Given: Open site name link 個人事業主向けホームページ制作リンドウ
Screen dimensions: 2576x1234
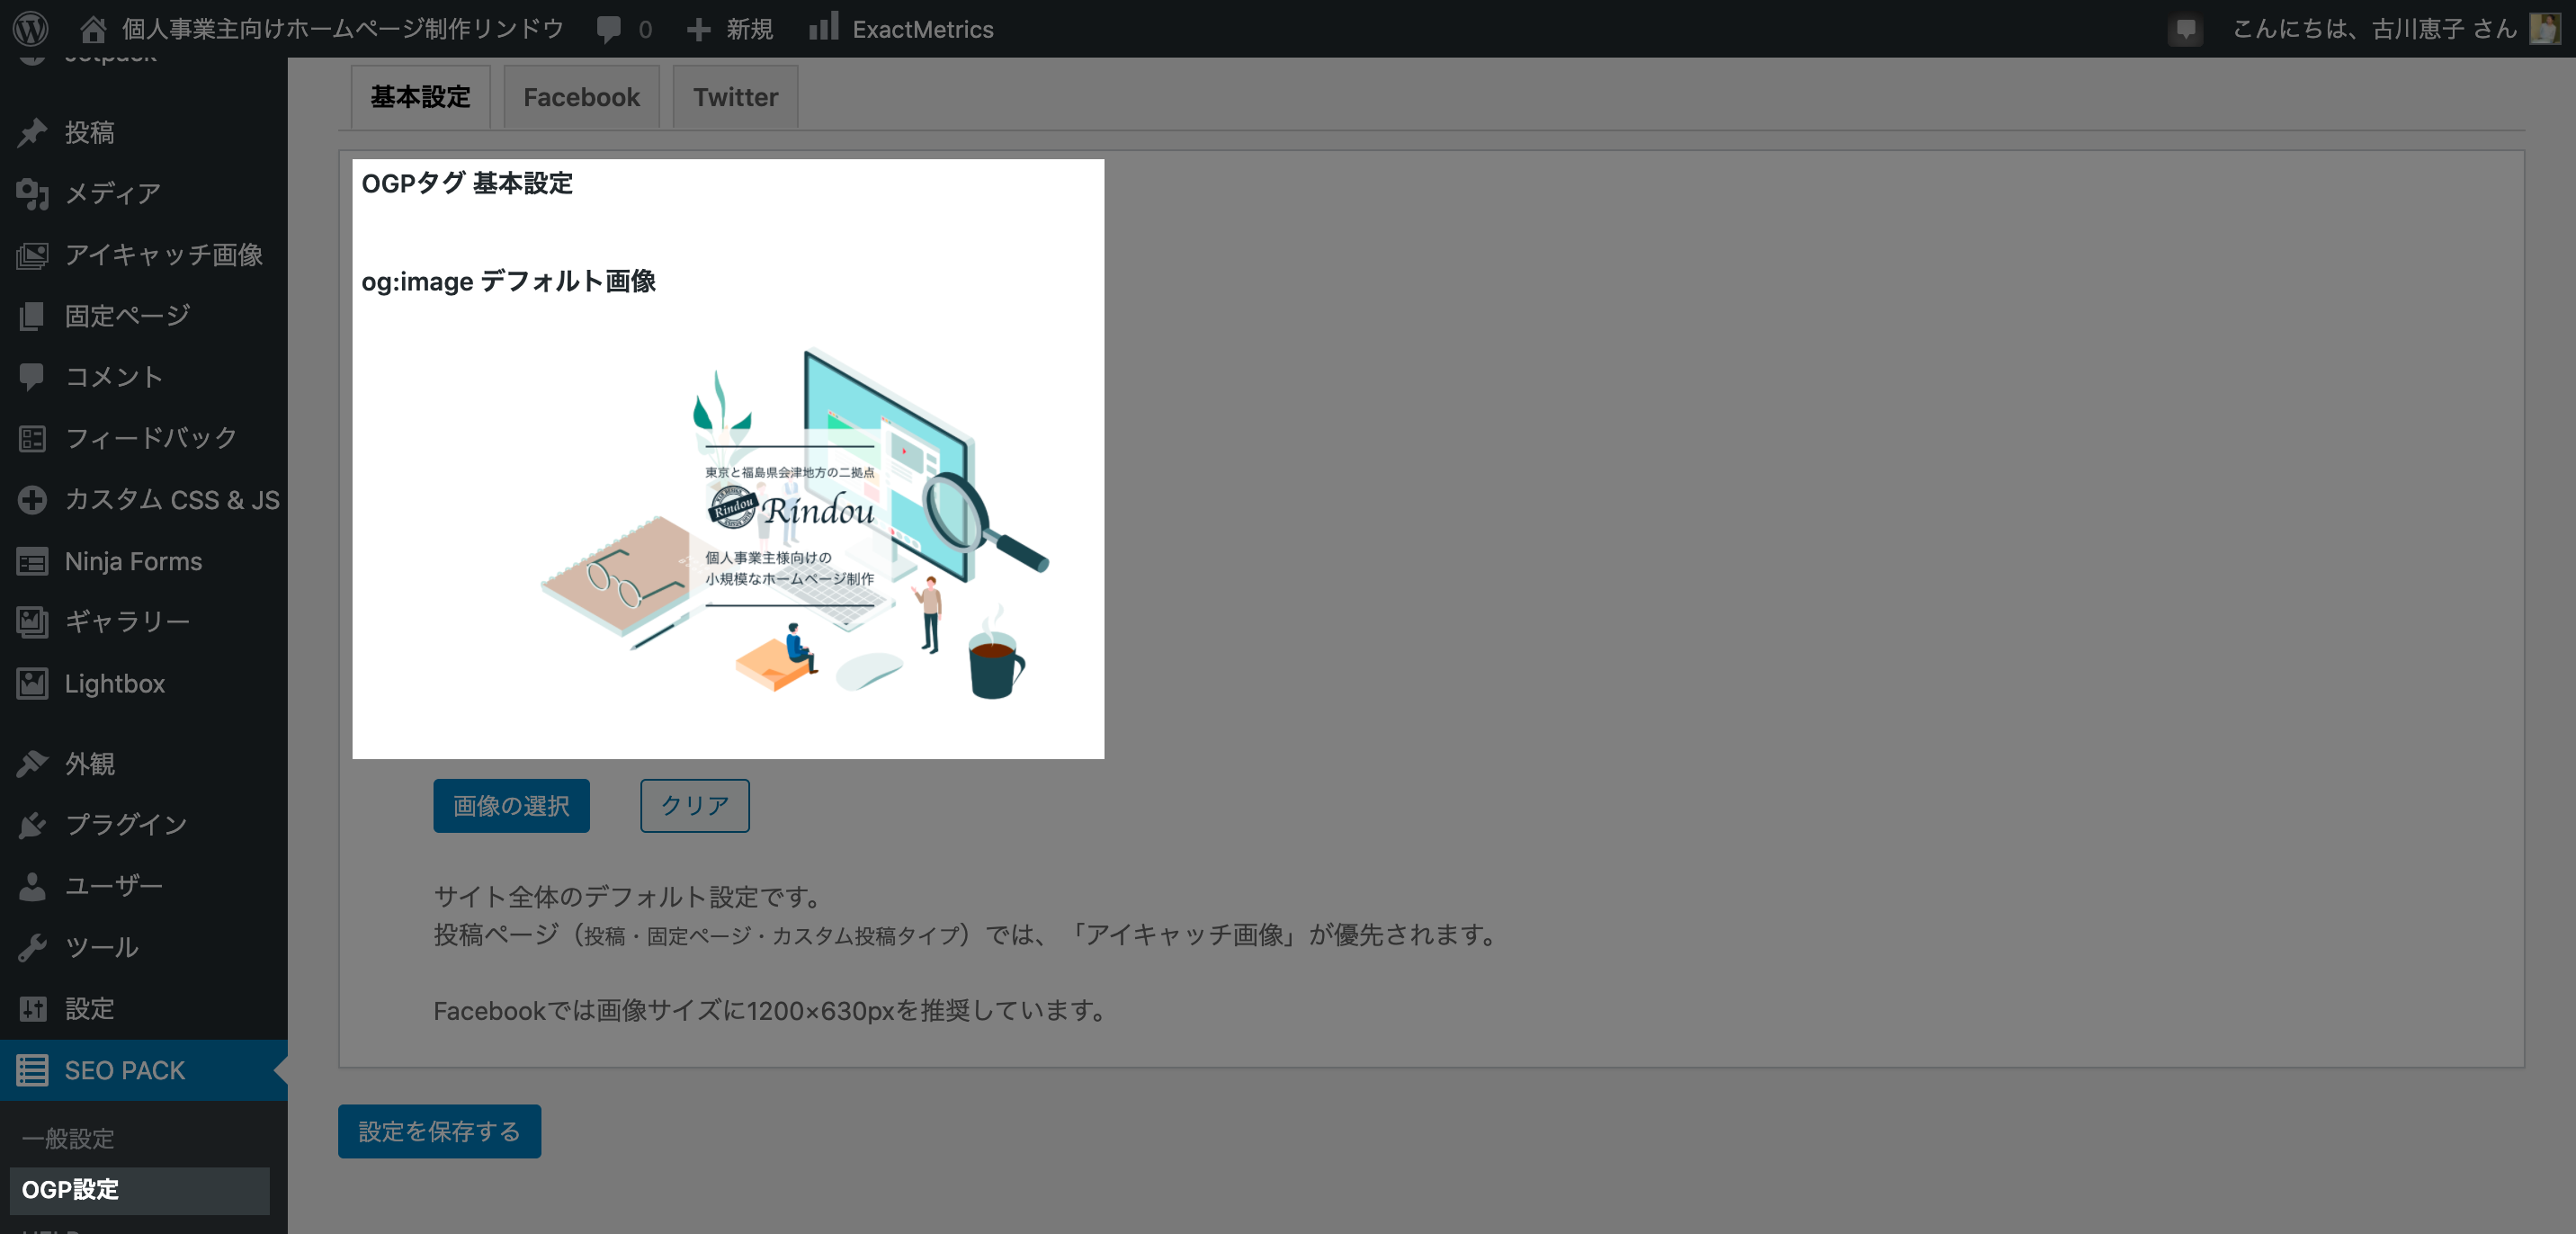Looking at the screenshot, I should [x=343, y=29].
